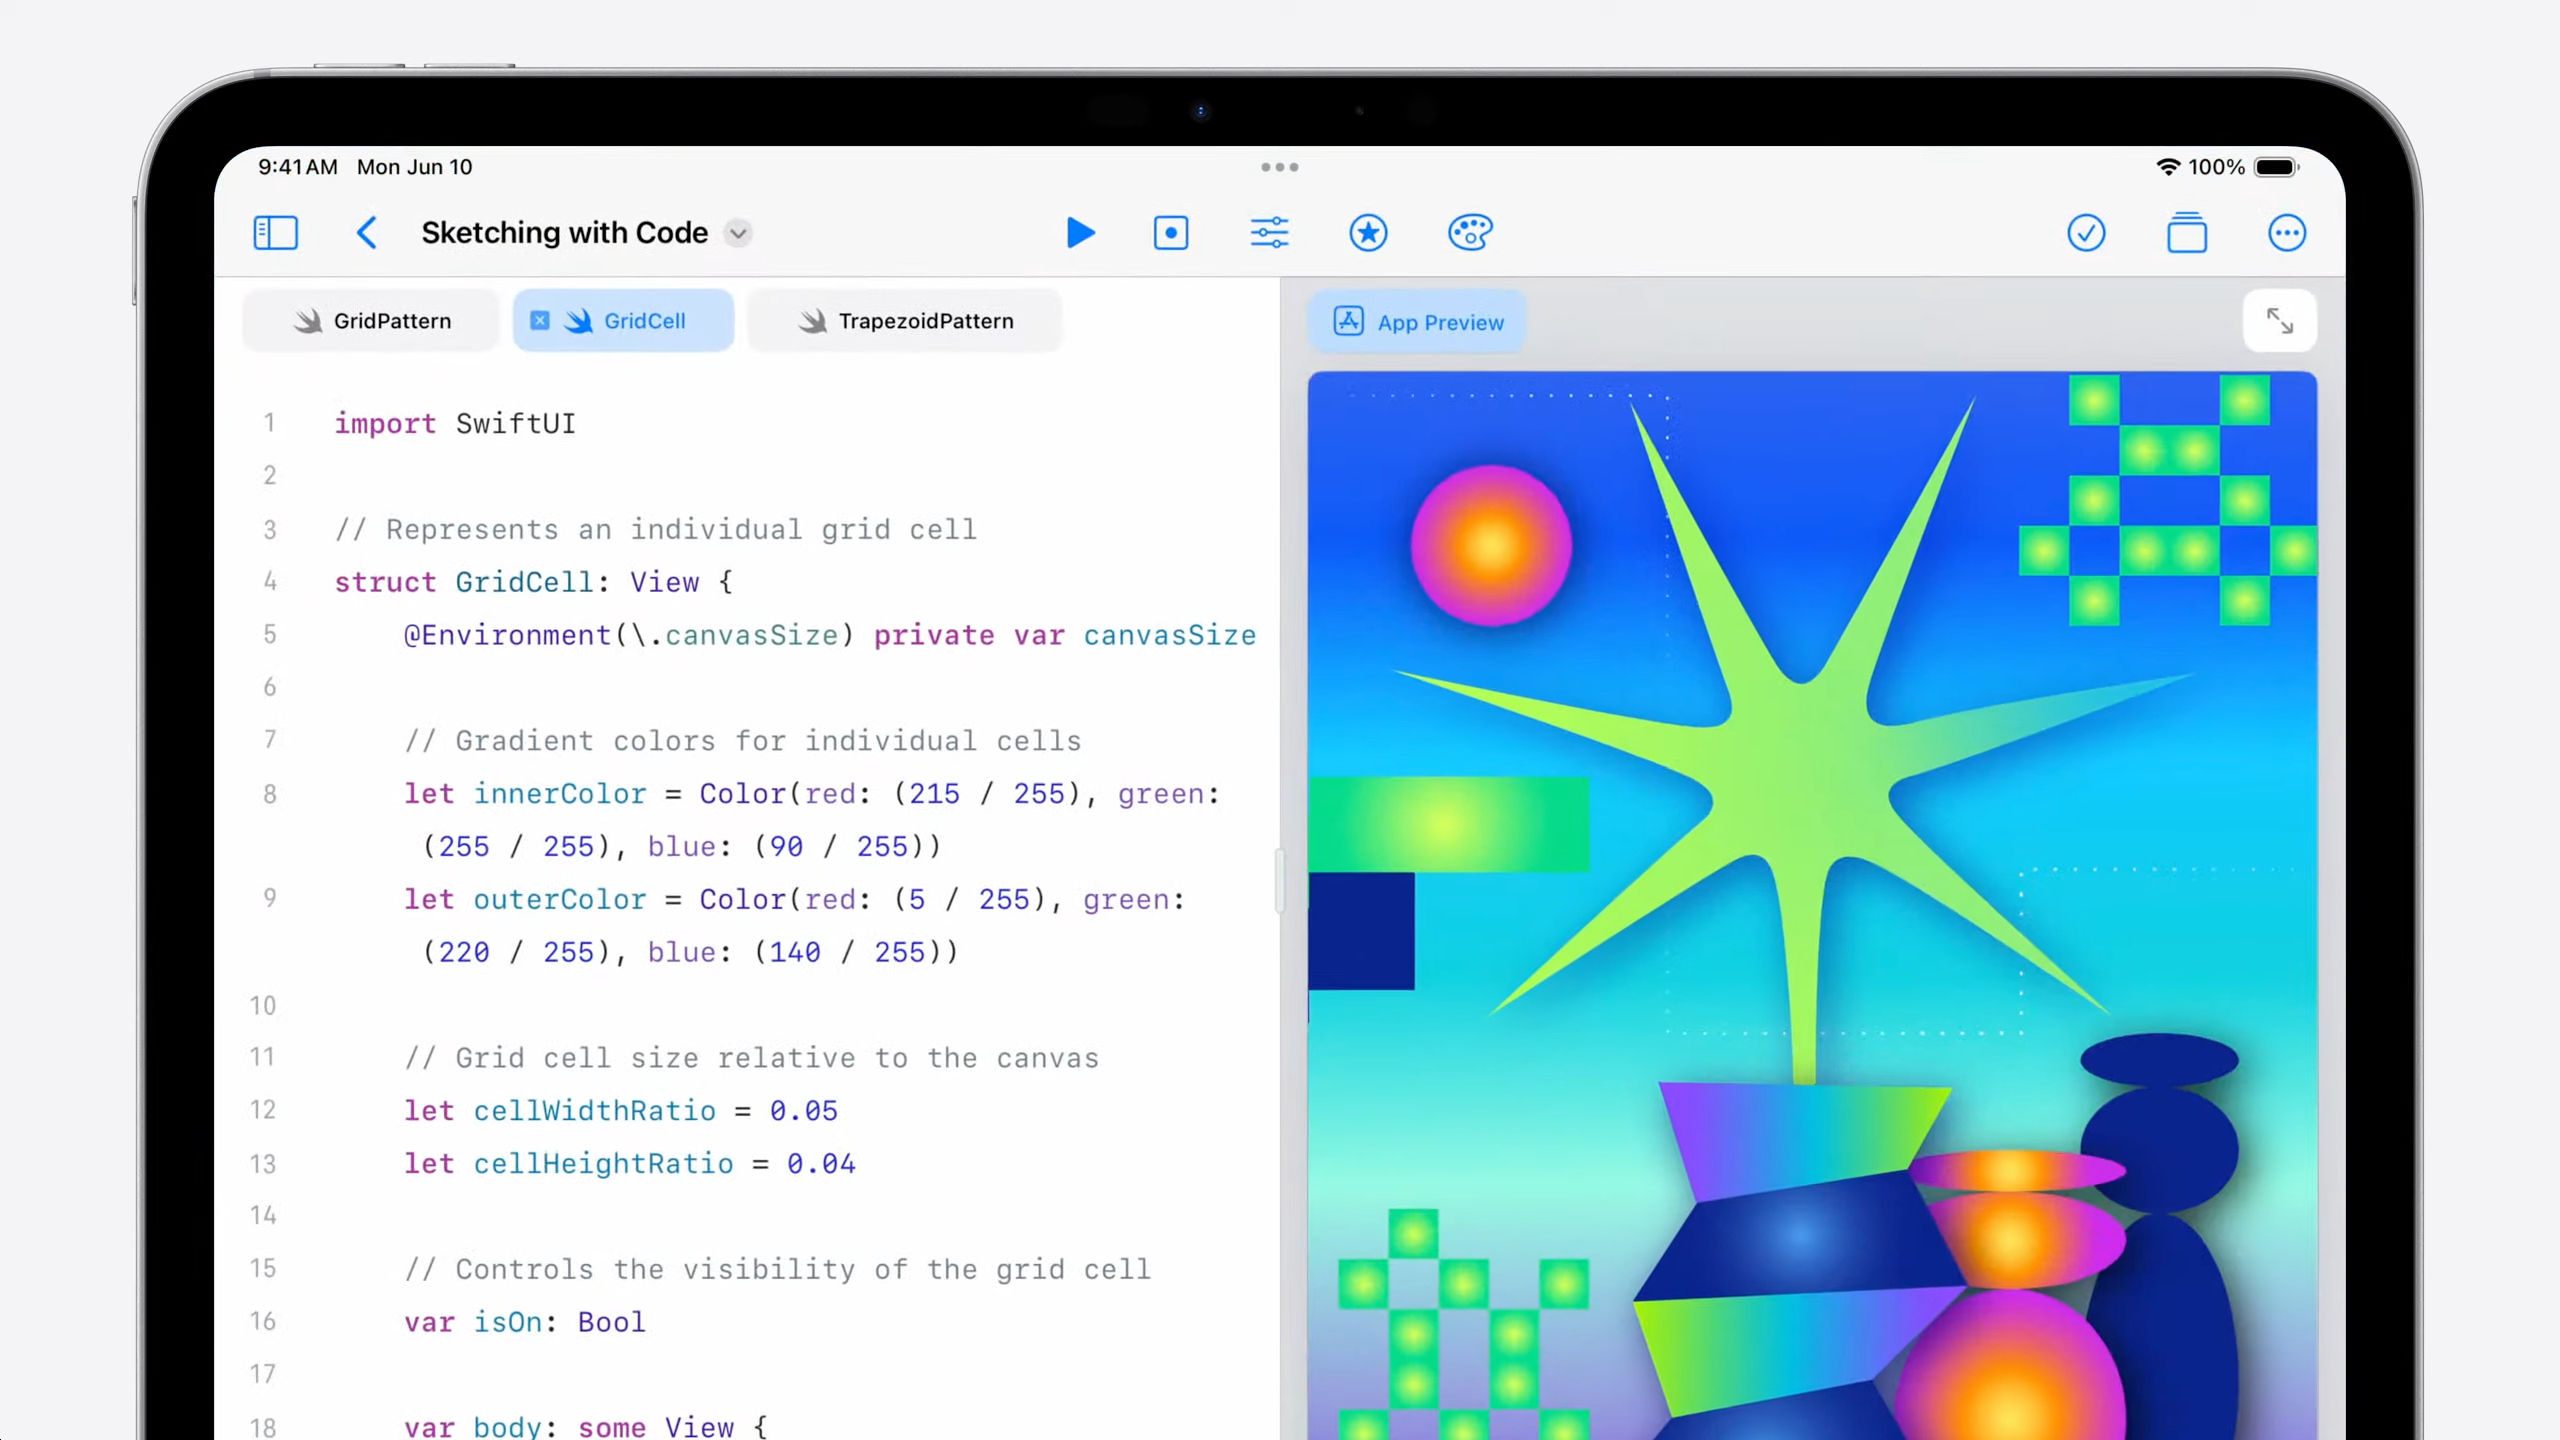Viewport: 2560px width, 1440px height.
Task: Close the GridCell tab
Action: [x=539, y=321]
